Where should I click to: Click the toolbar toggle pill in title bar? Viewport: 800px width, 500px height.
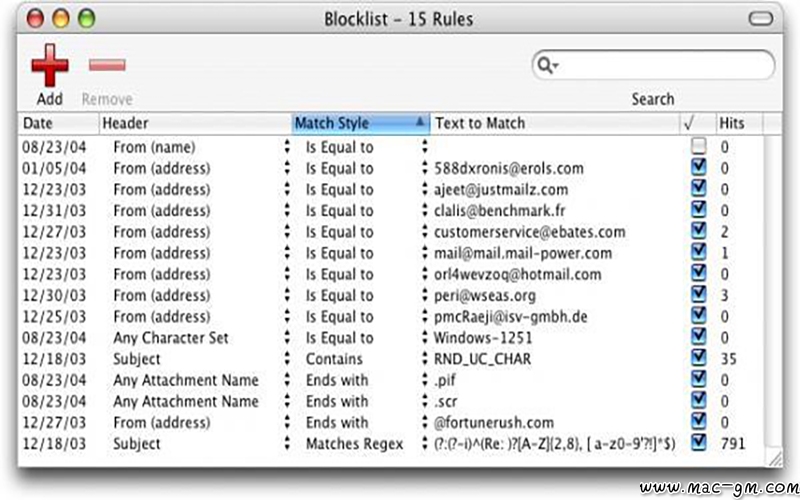tap(761, 19)
